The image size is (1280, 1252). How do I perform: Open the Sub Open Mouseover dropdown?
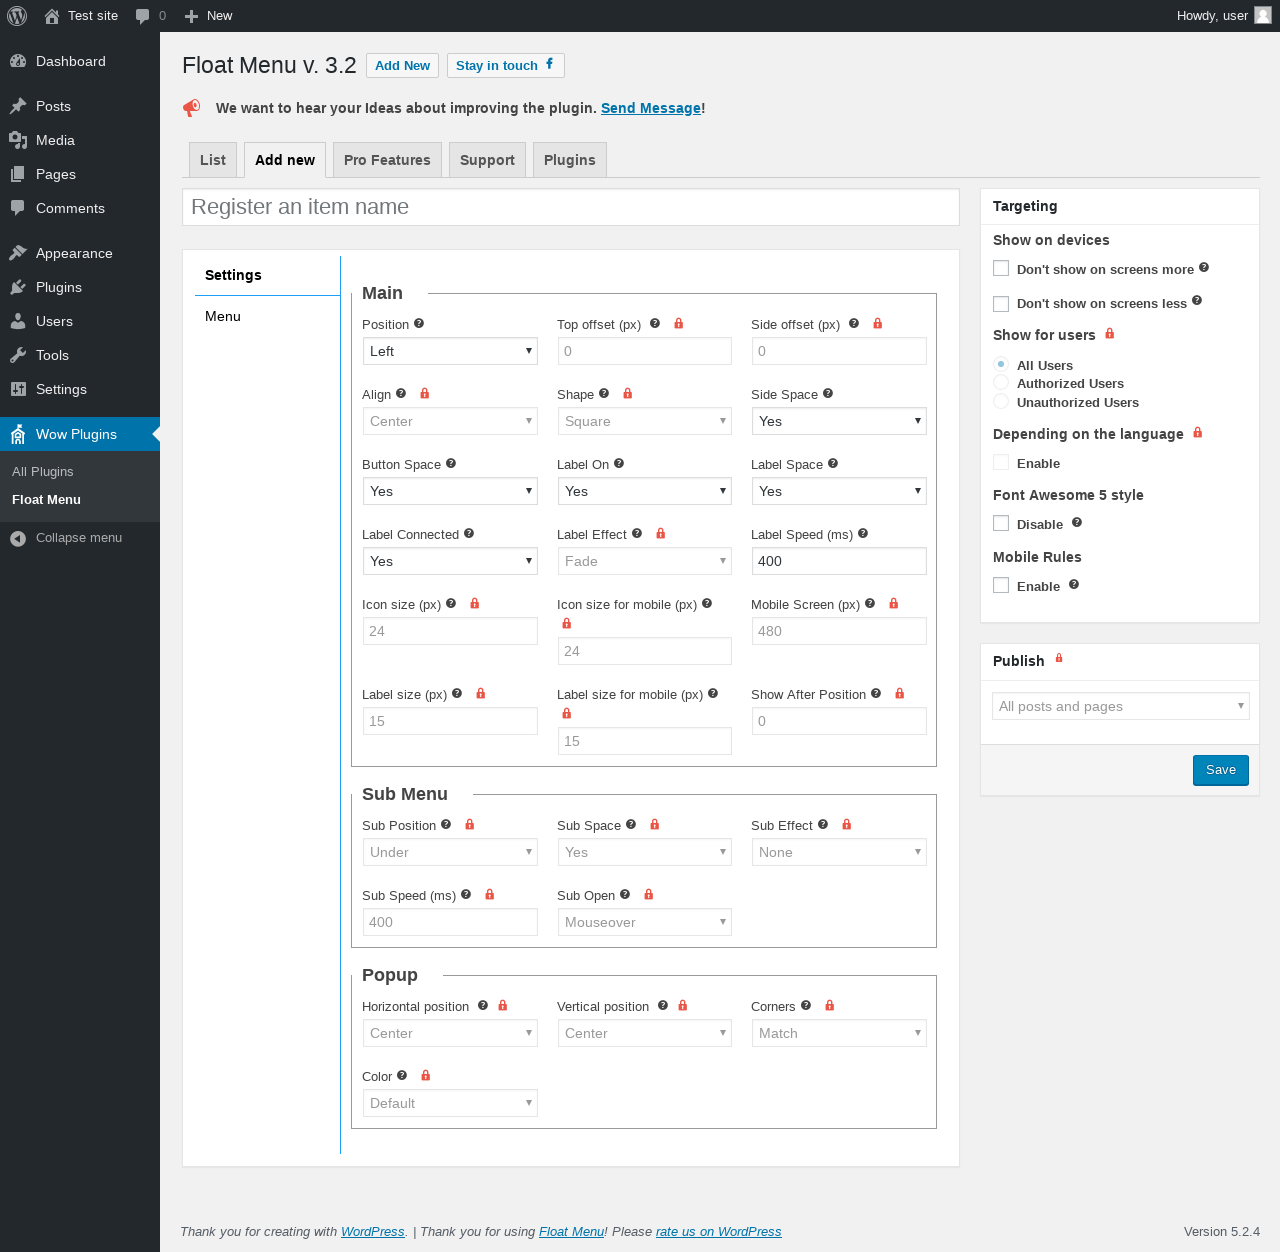(645, 922)
